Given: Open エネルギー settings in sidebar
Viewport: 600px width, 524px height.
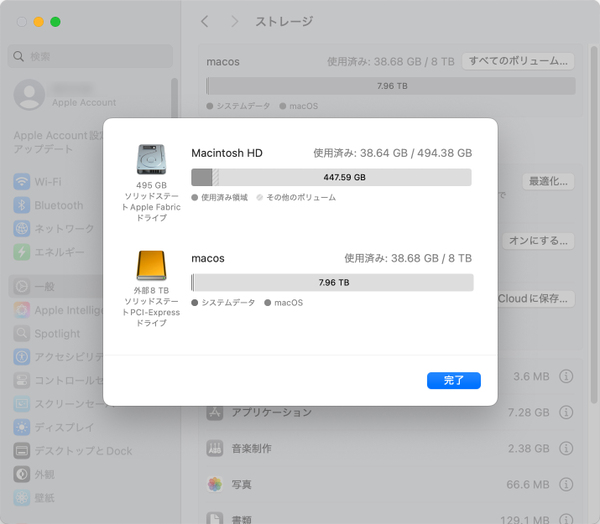Looking at the screenshot, I should (54, 252).
